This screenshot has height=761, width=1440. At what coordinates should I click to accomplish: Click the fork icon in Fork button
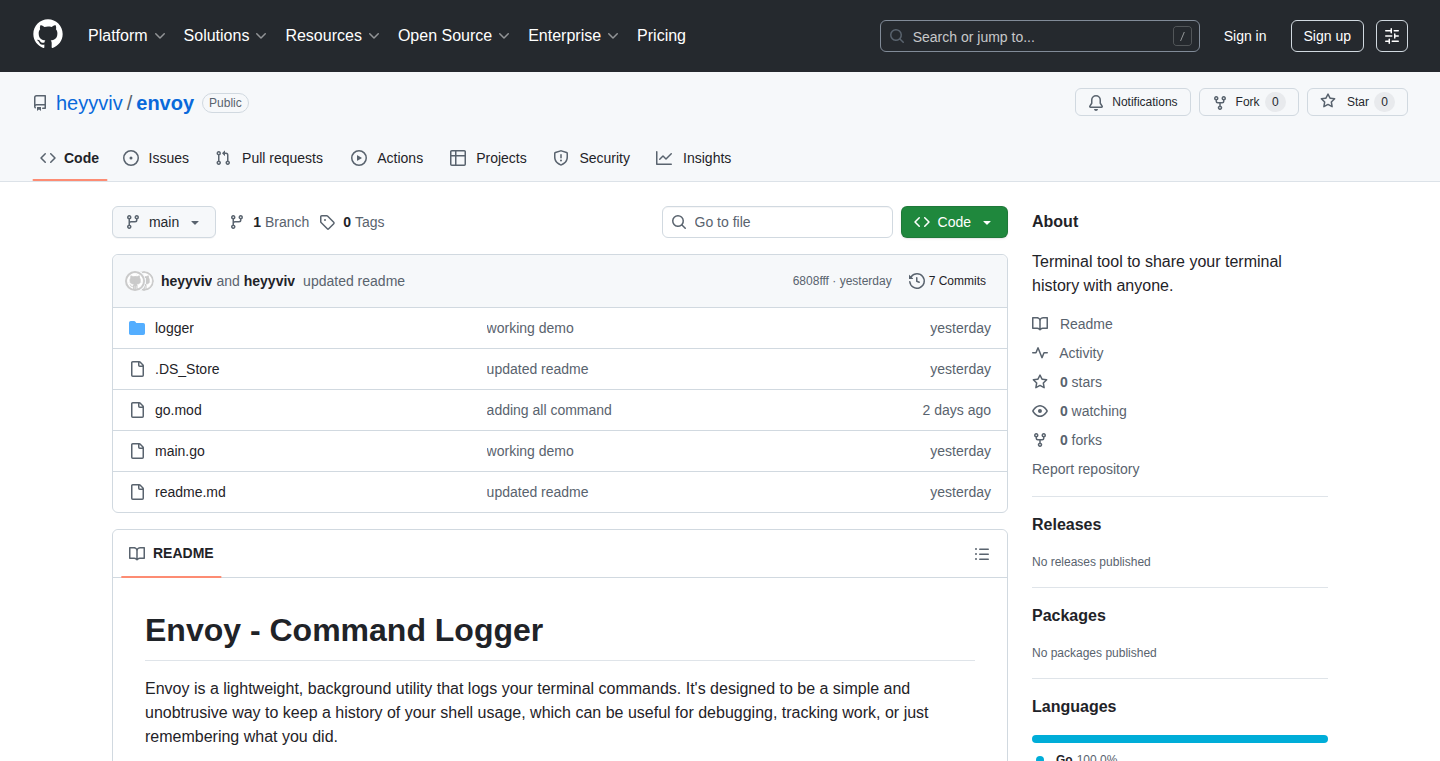pyautogui.click(x=1220, y=102)
